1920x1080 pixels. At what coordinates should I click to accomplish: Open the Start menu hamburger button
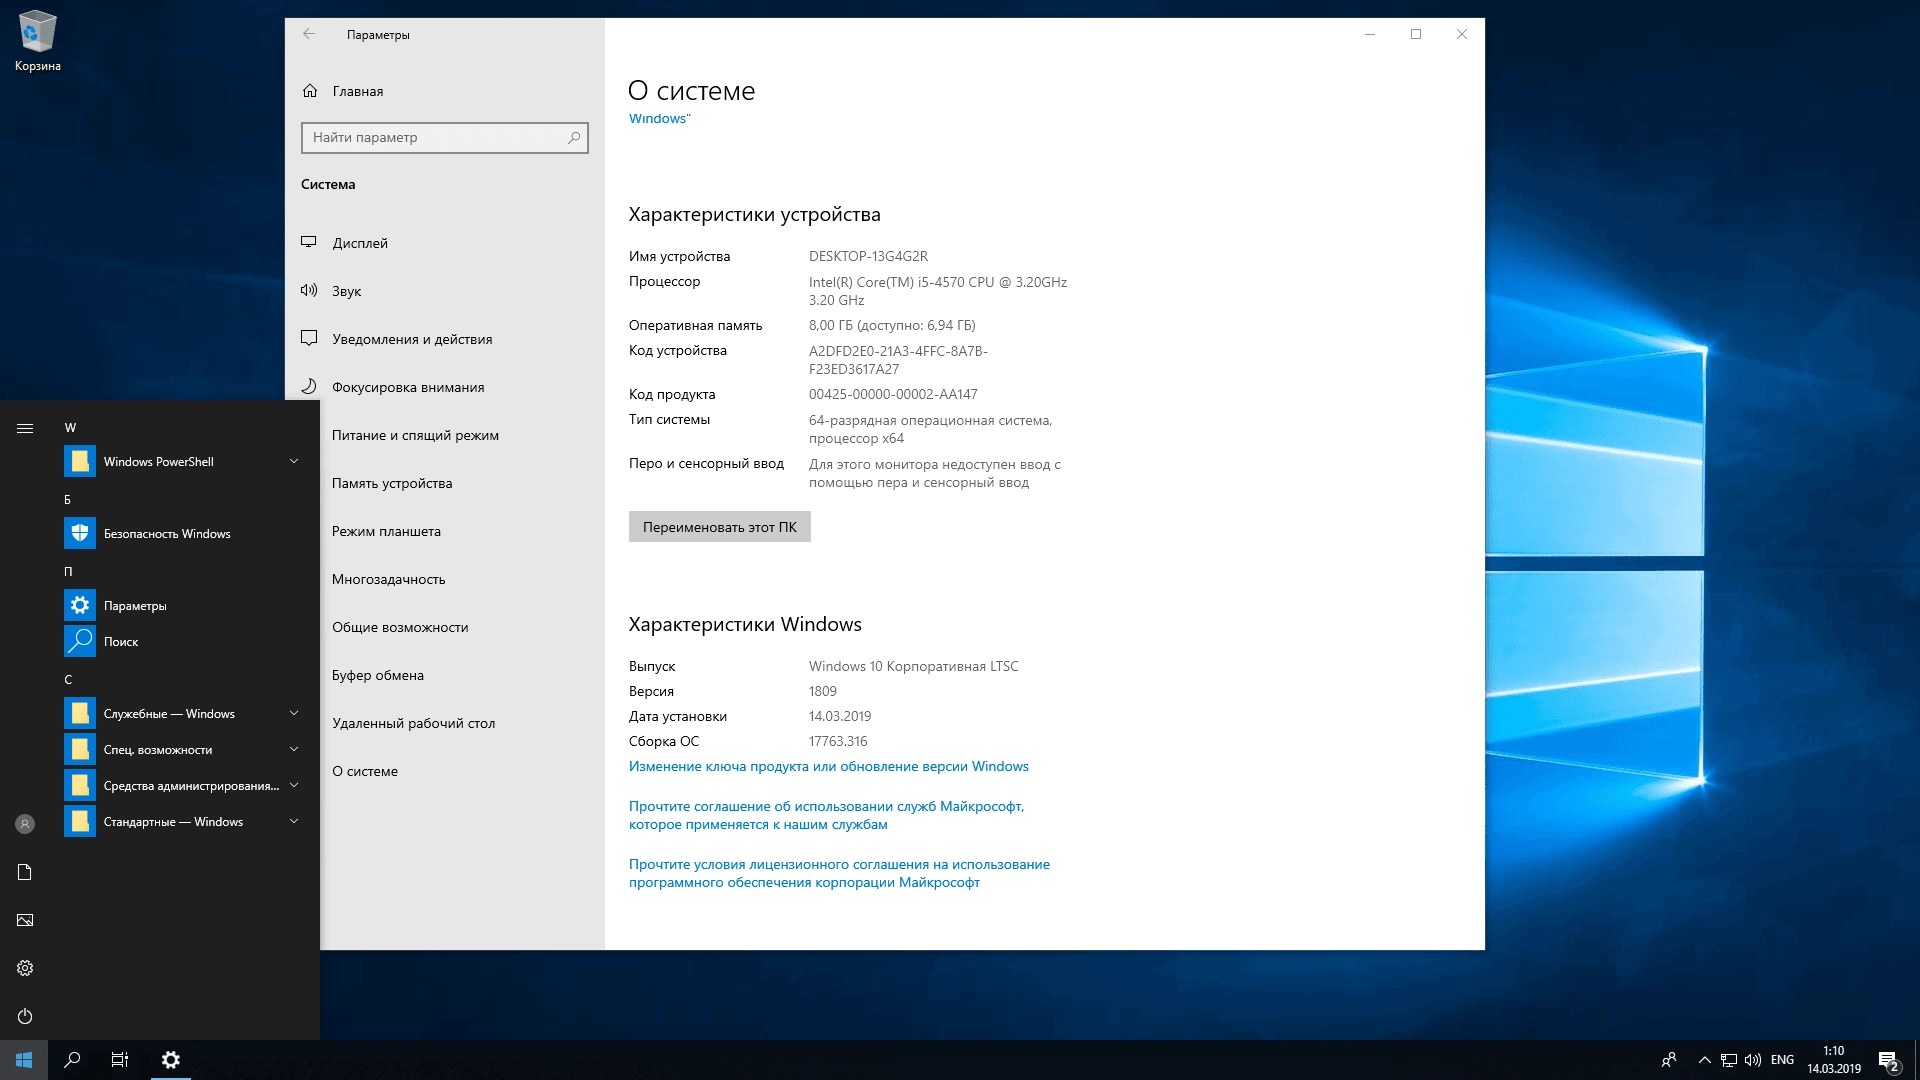25,428
